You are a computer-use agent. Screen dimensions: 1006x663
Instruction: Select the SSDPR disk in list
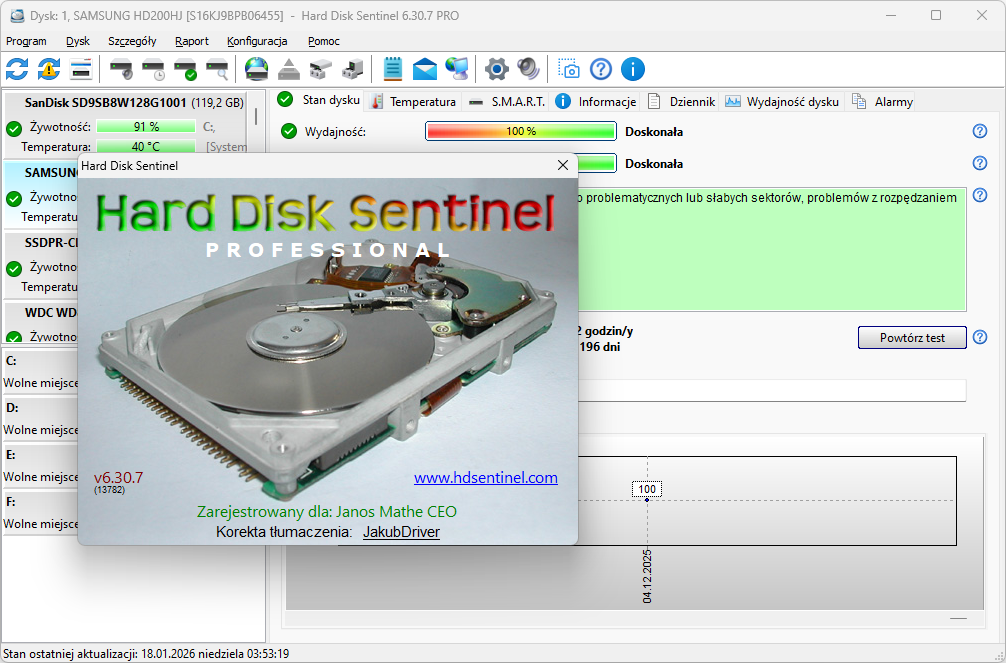coord(41,264)
